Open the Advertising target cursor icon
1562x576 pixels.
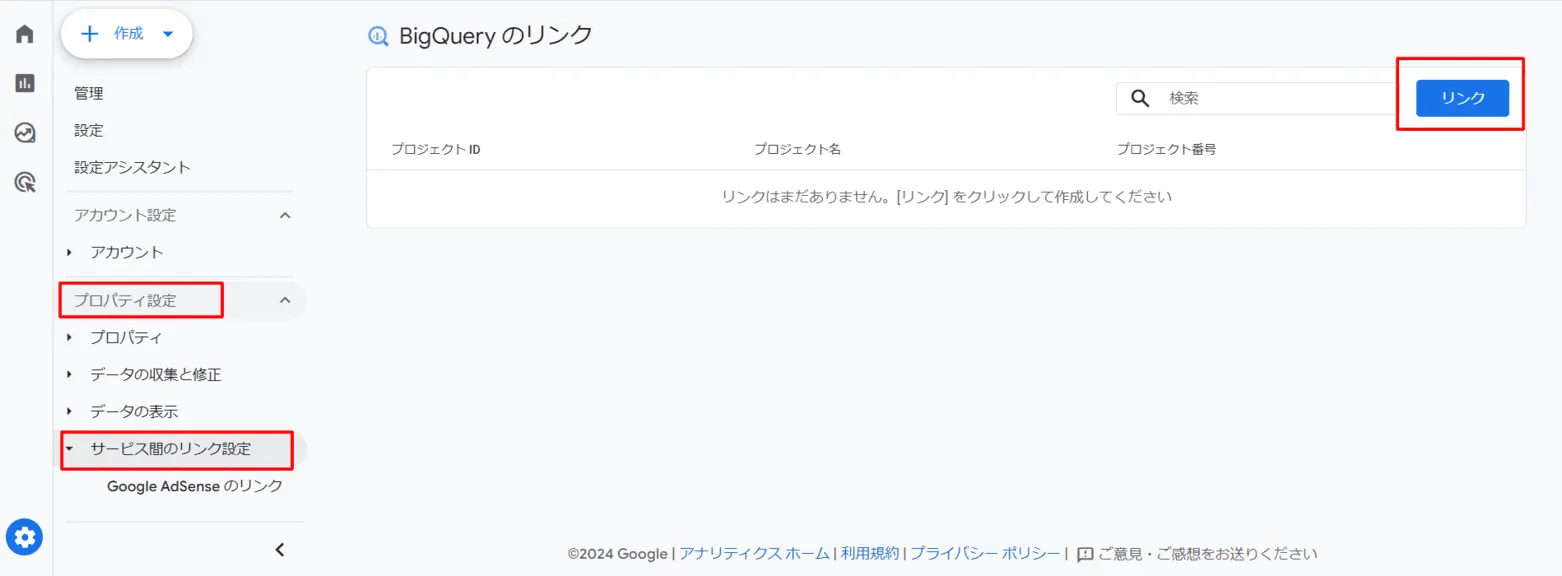pos(25,182)
